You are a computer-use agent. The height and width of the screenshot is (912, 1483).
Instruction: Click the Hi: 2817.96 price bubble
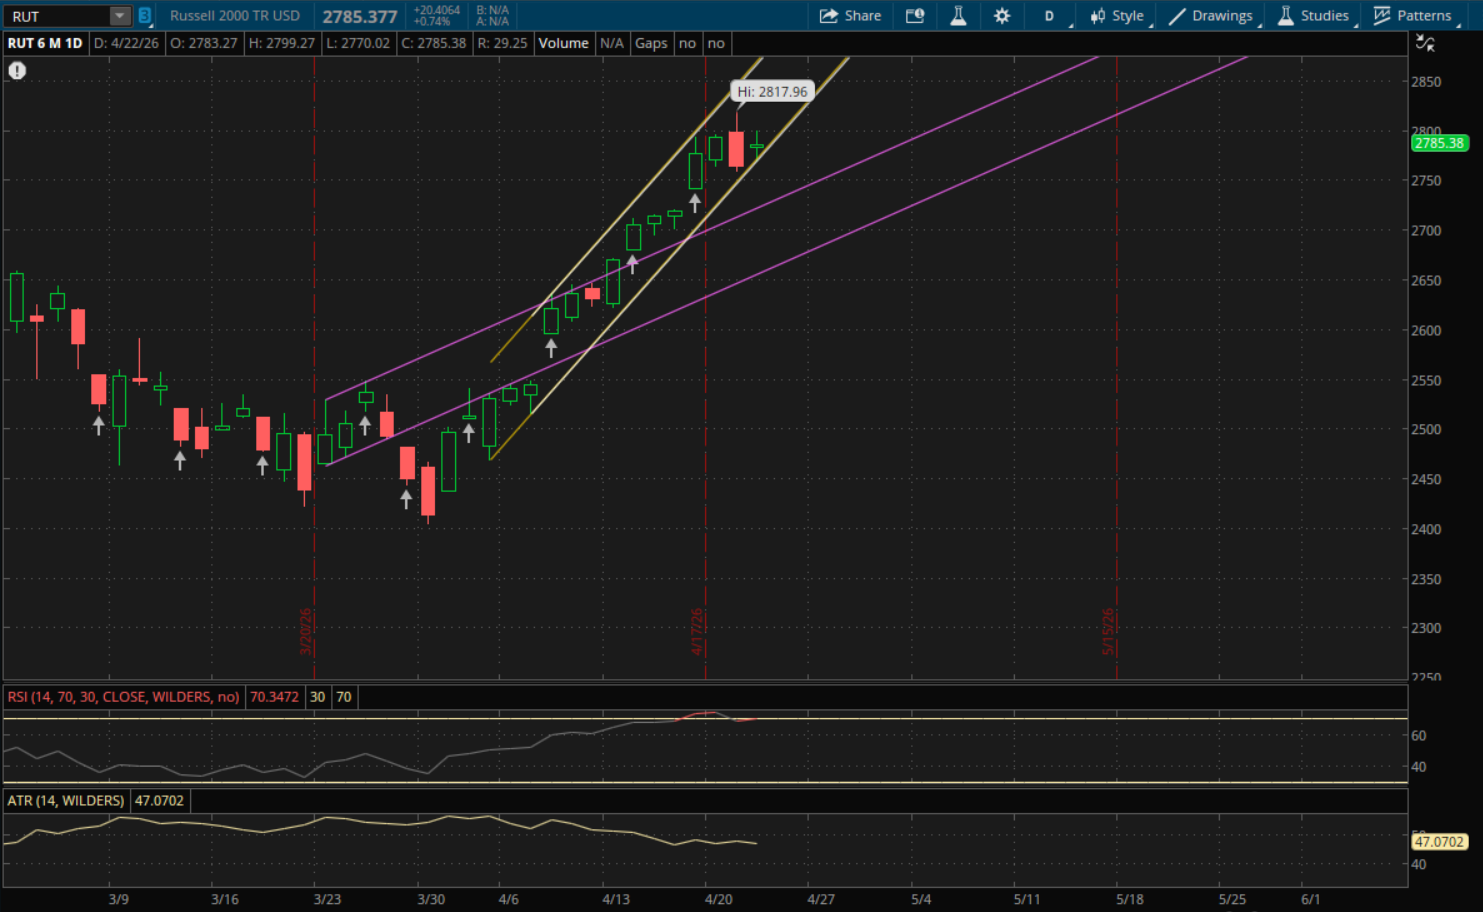tap(772, 92)
